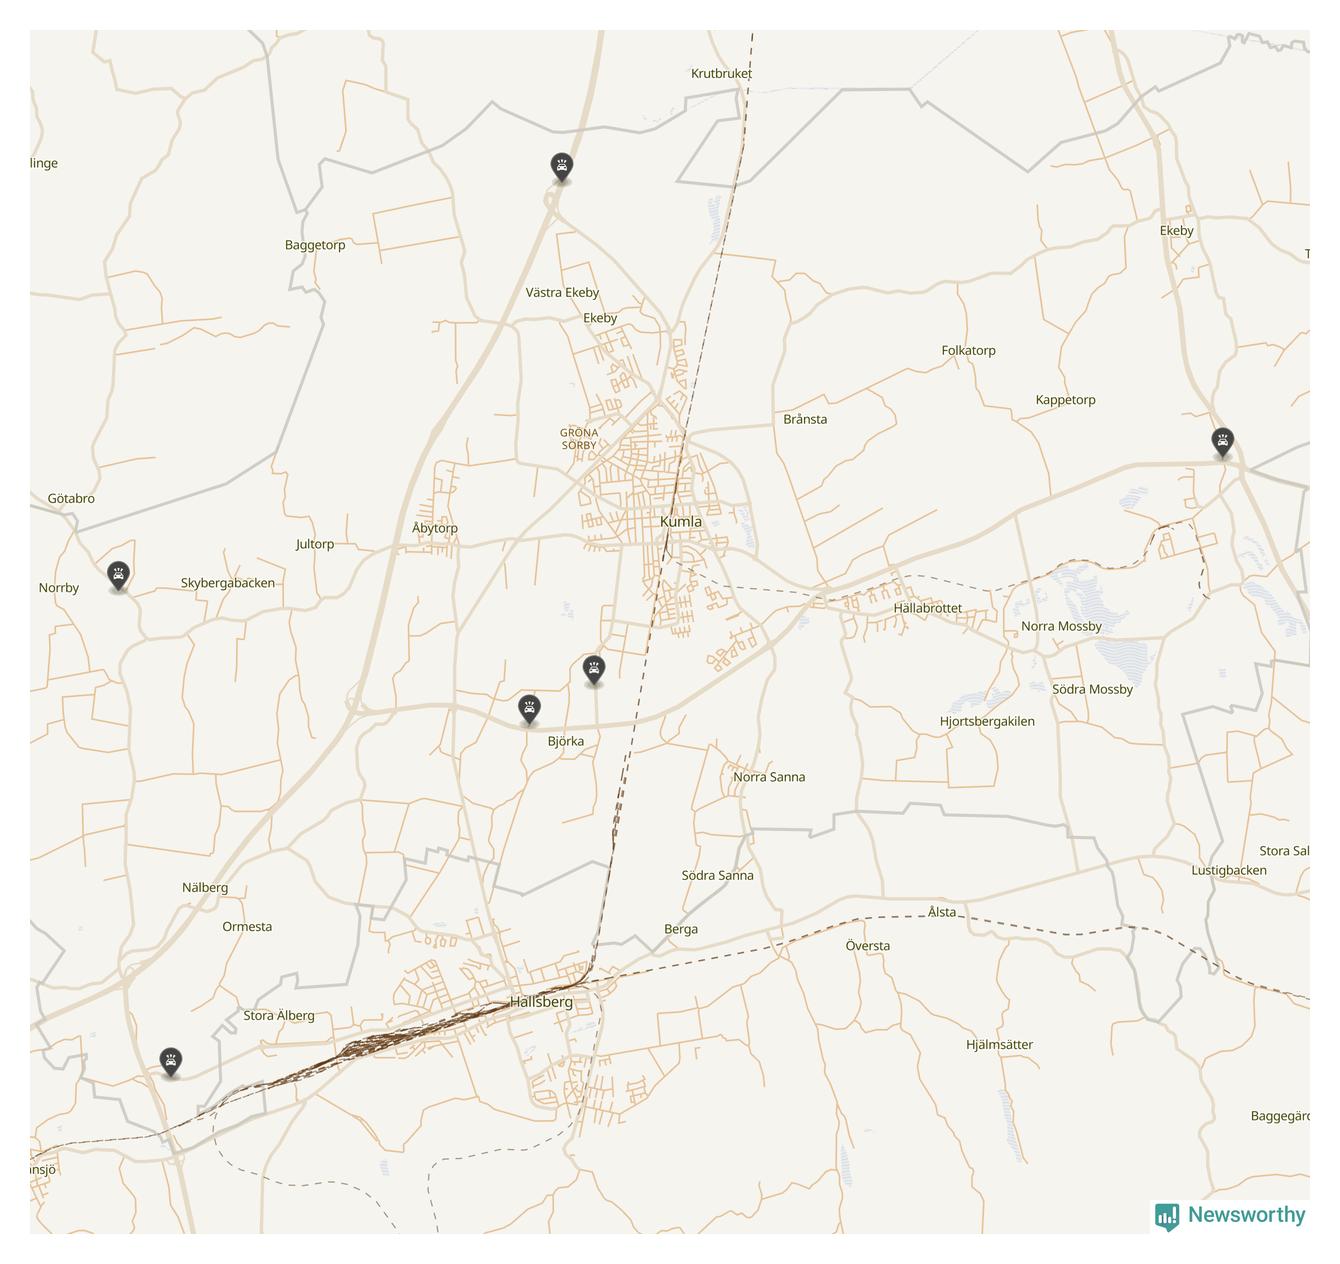This screenshot has height=1264, width=1340.
Task: Select the car marker east of Kappetorp
Action: (1222, 441)
